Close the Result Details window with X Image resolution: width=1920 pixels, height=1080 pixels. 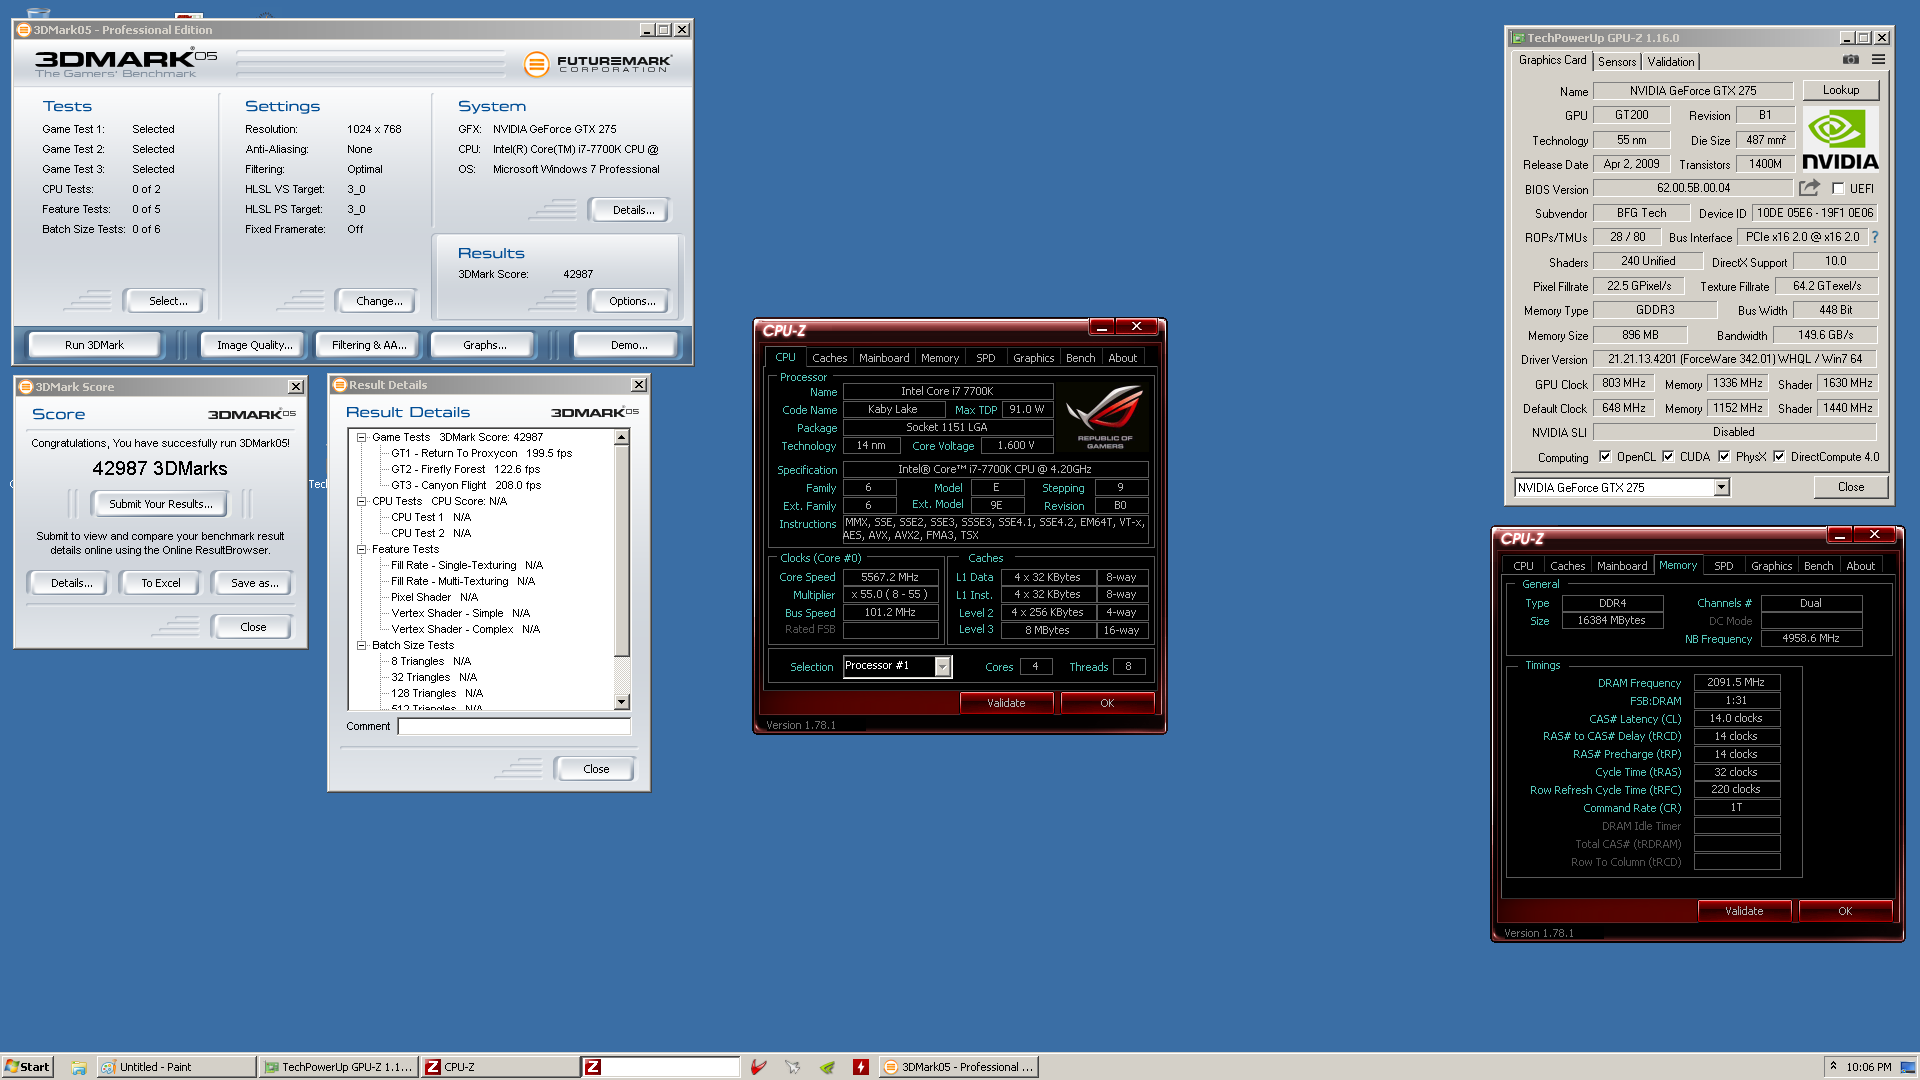tap(639, 385)
